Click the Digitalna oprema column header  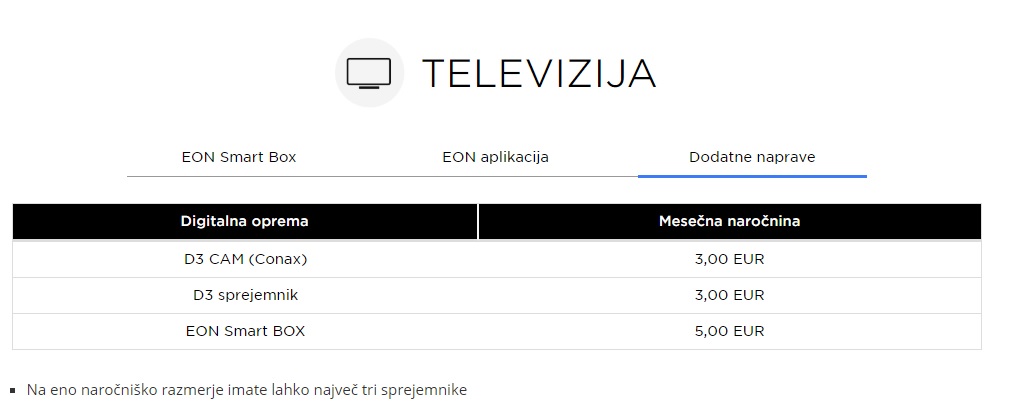coord(245,221)
